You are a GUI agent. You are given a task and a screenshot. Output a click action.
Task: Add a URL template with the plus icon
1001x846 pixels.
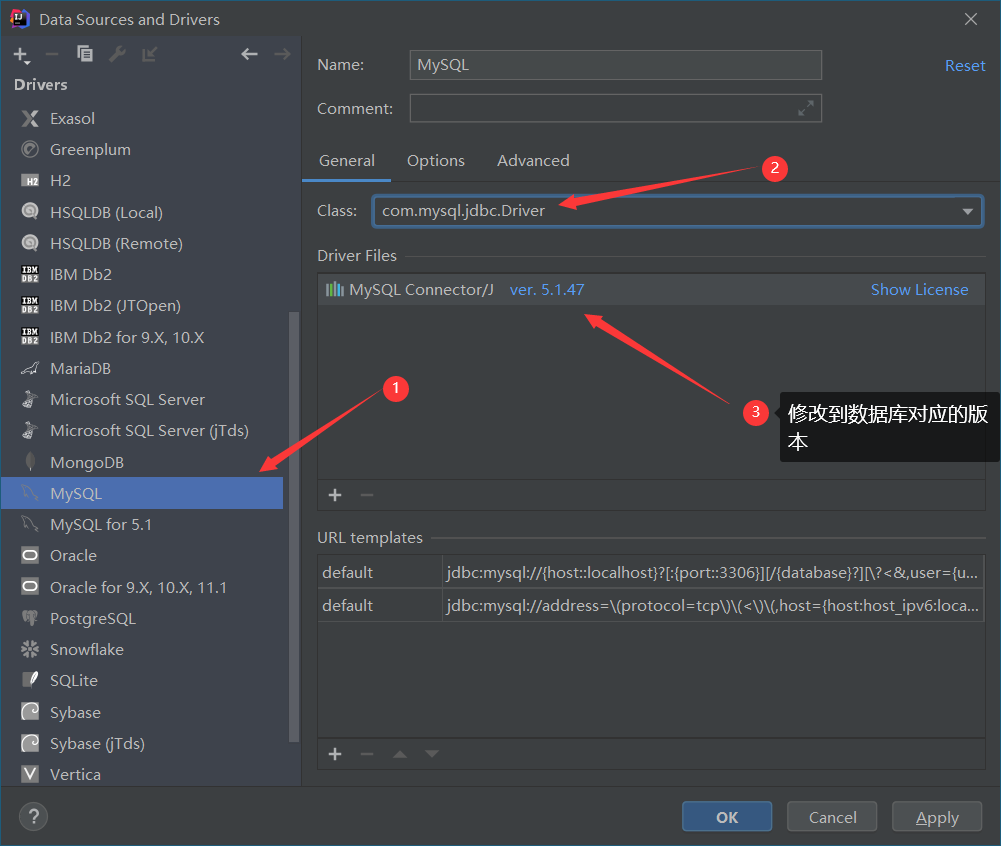335,754
